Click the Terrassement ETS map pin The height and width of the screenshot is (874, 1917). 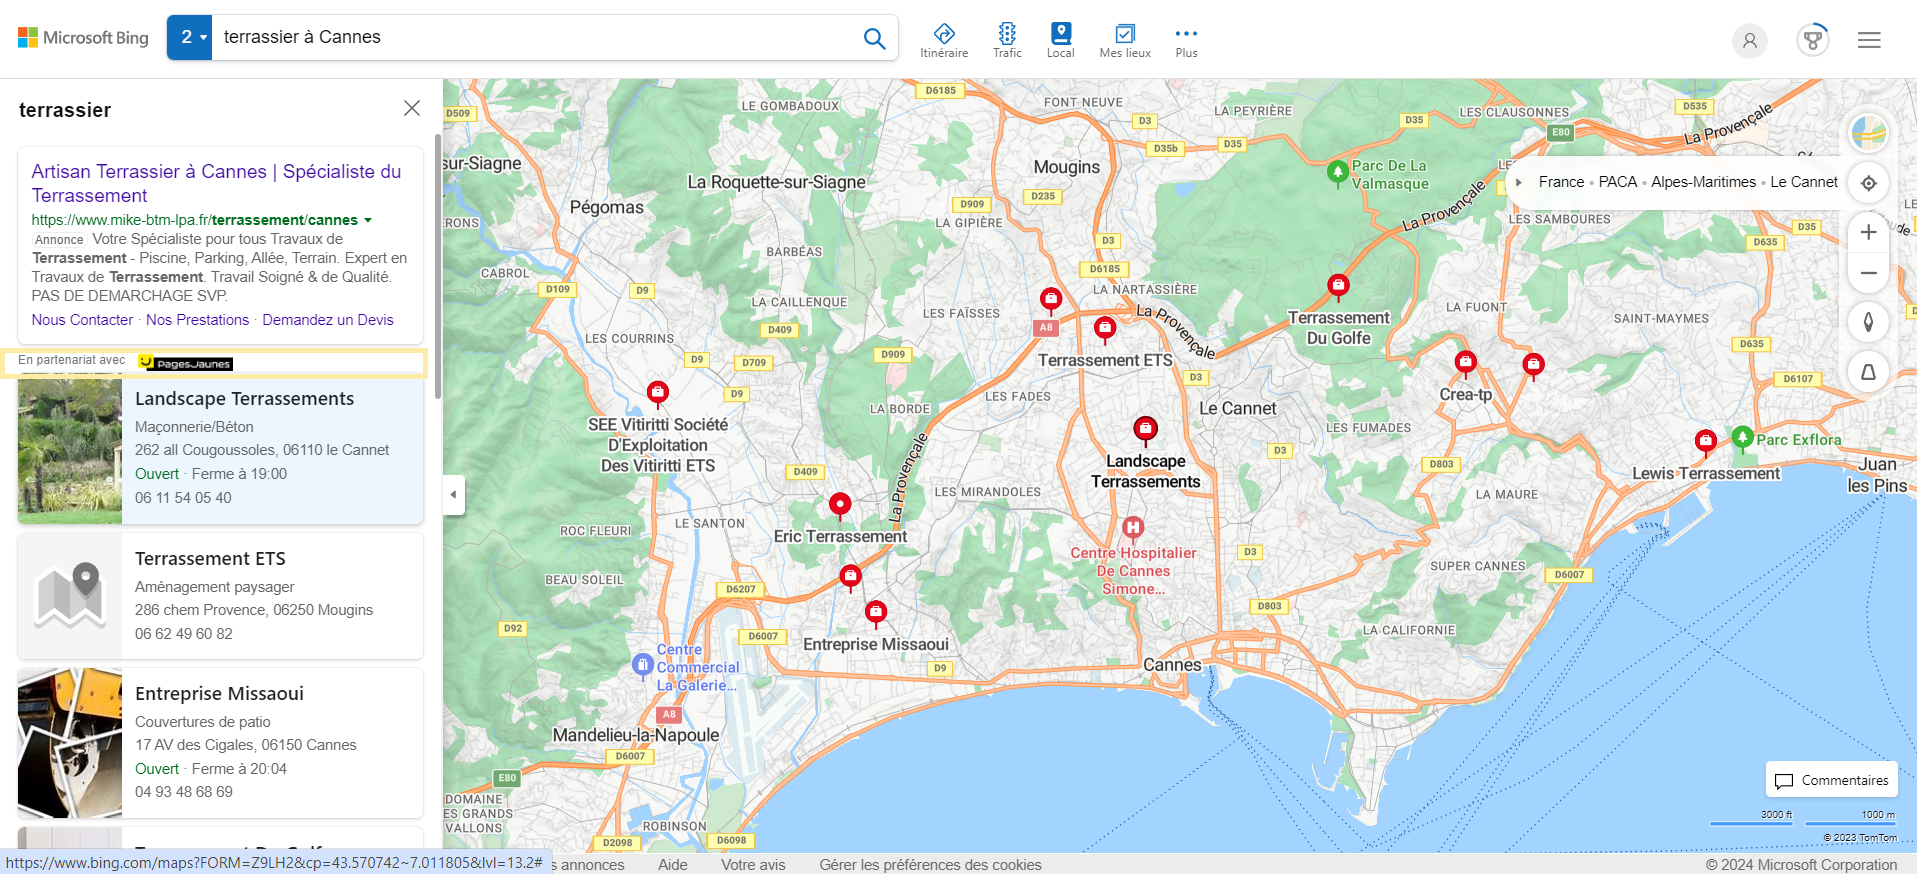point(1105,328)
